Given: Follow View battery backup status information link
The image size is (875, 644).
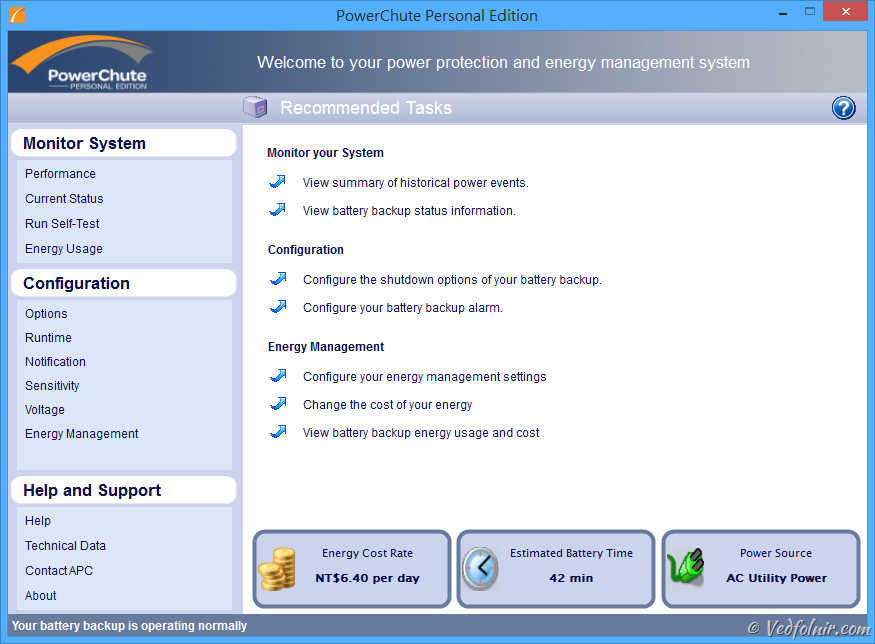Looking at the screenshot, I should [x=409, y=211].
